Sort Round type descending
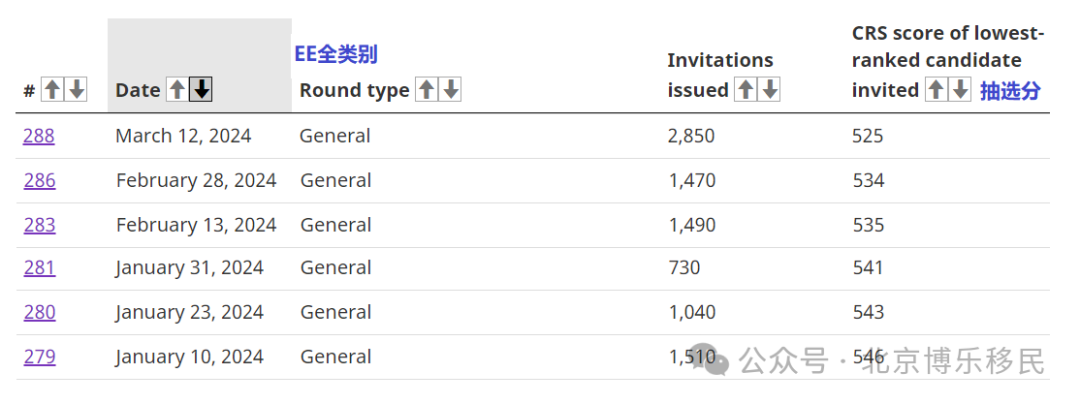 (450, 89)
